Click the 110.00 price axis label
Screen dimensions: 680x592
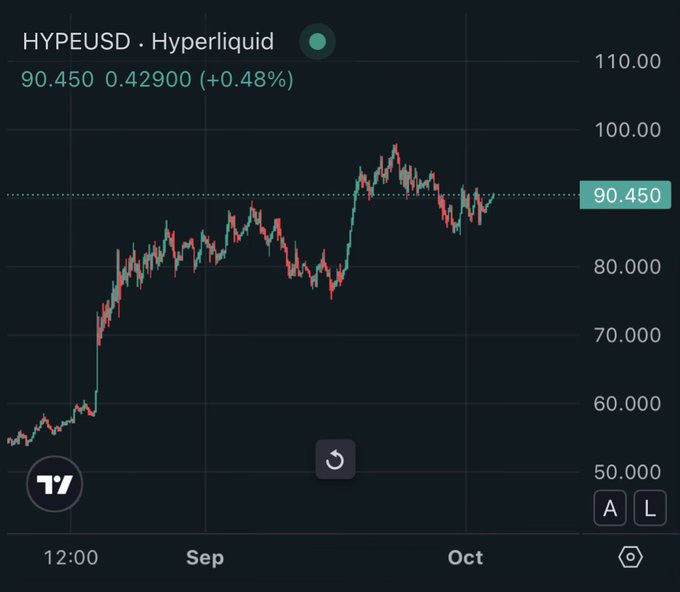point(628,61)
